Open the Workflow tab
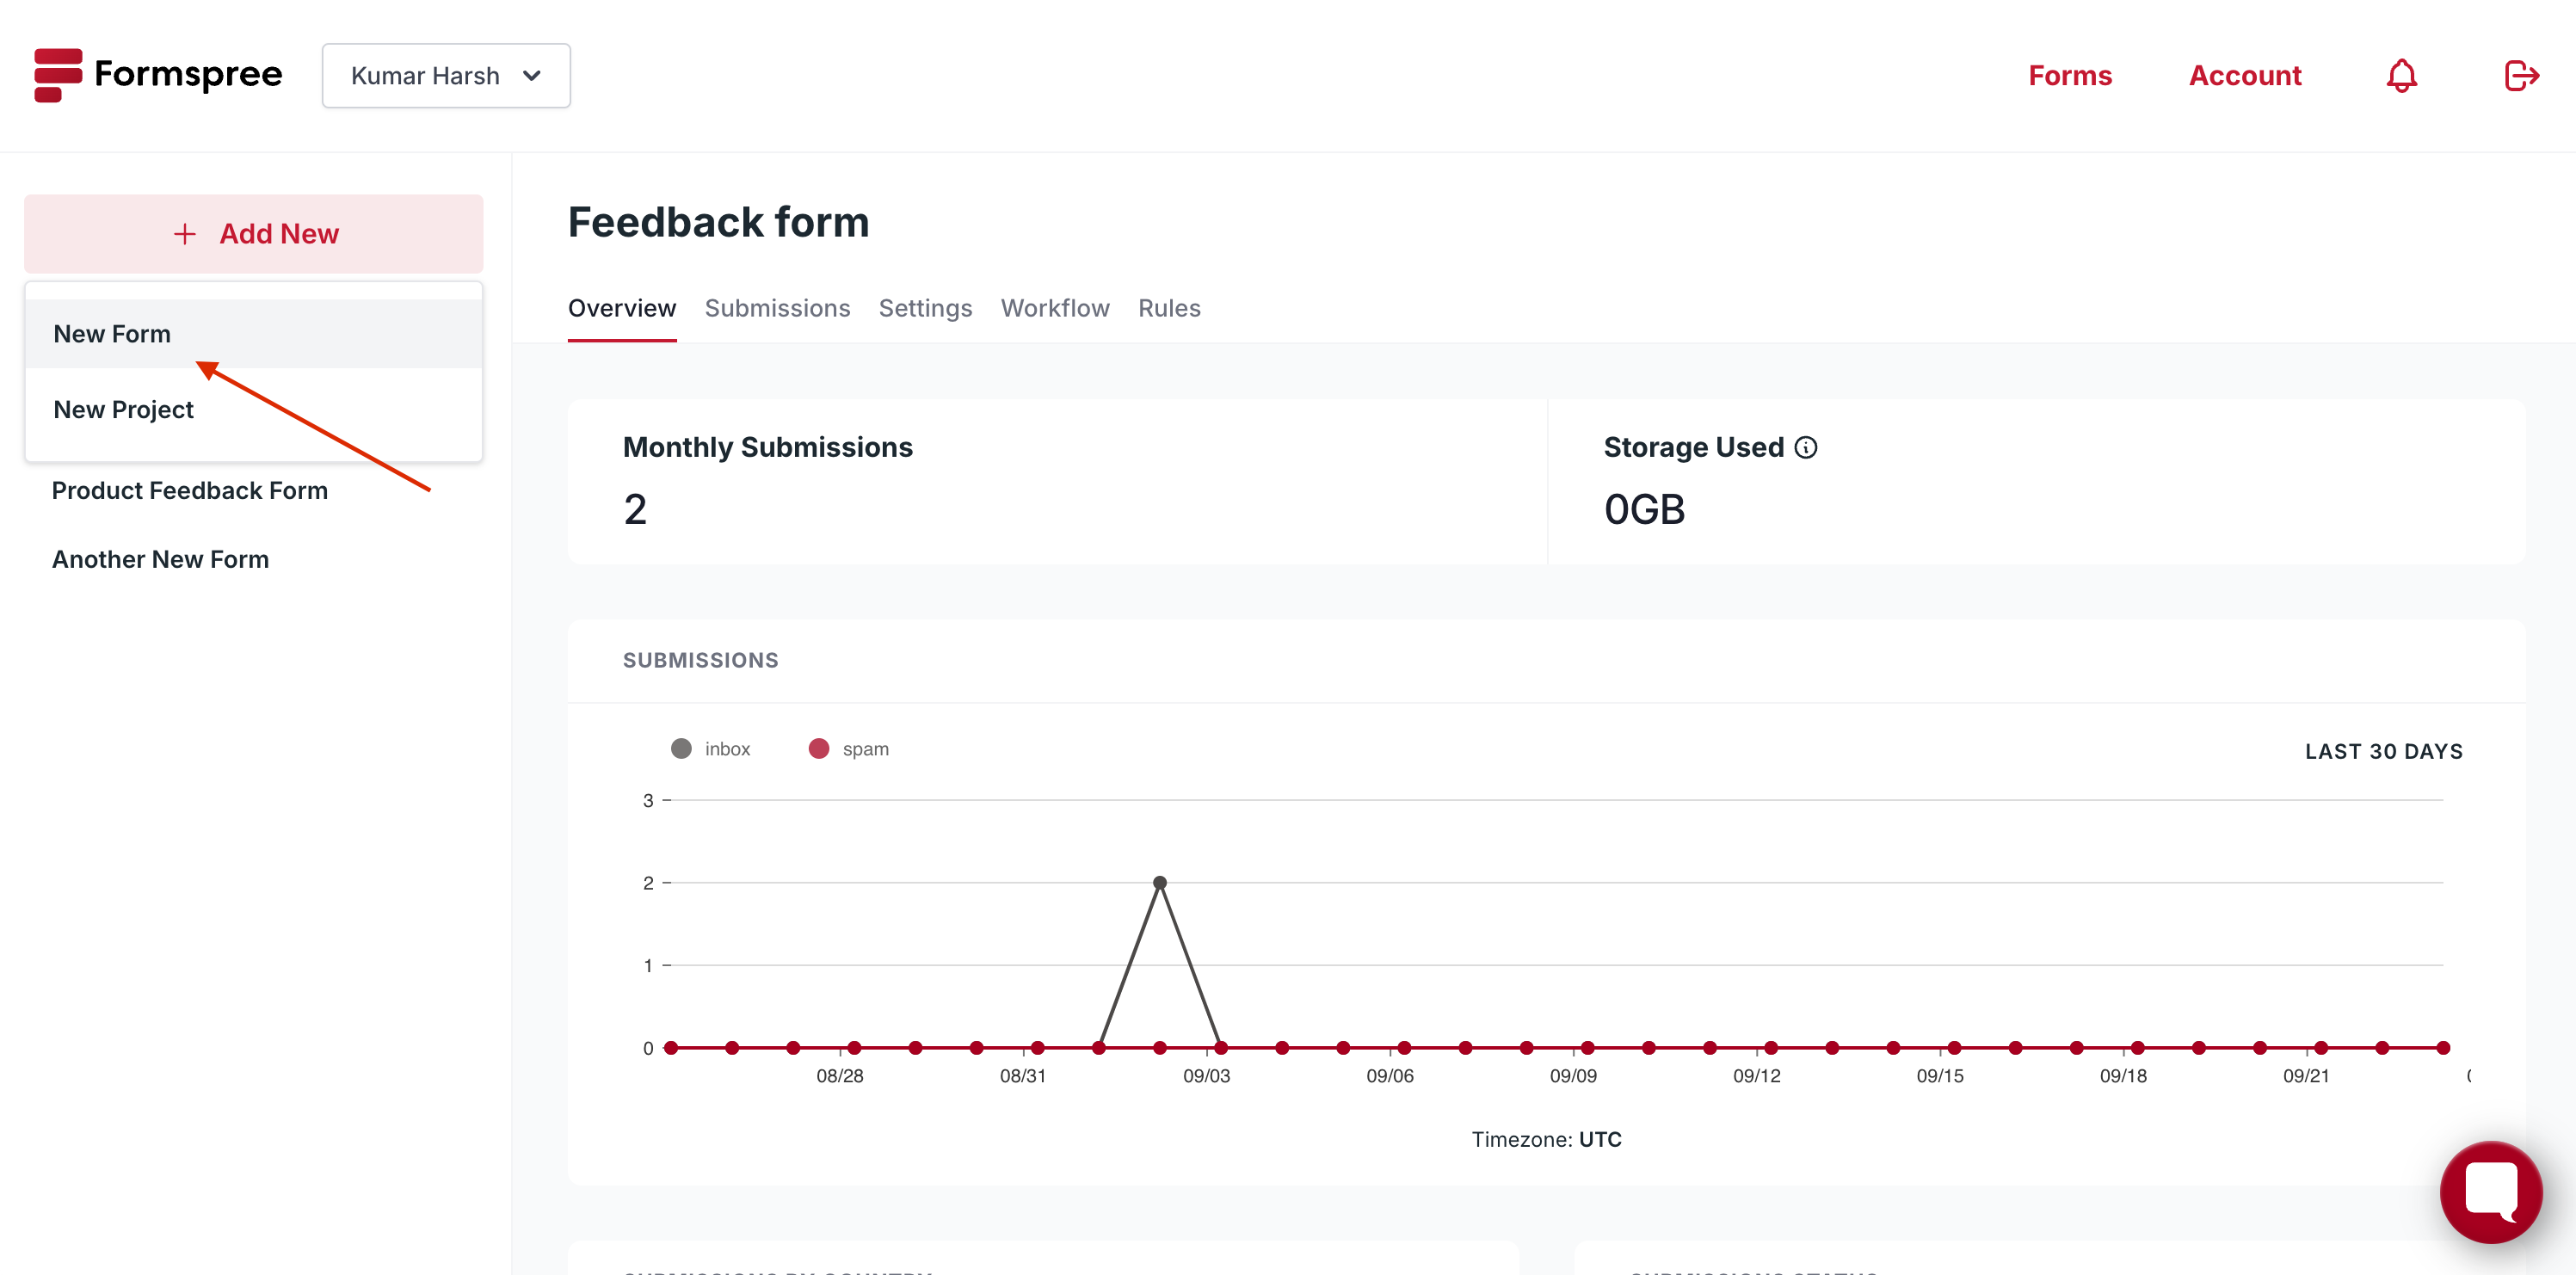The width and height of the screenshot is (2576, 1275). [x=1055, y=308]
